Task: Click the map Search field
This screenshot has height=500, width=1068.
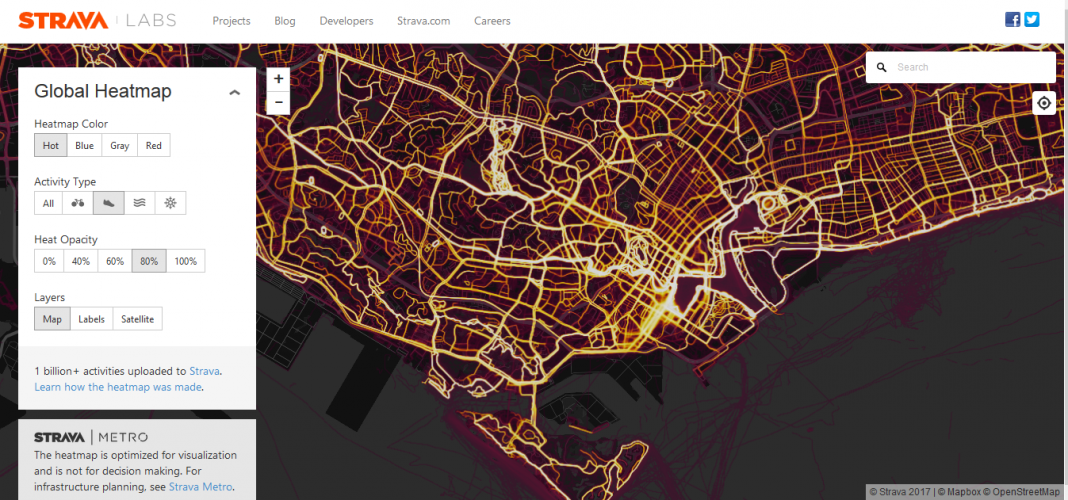Action: [x=970, y=67]
